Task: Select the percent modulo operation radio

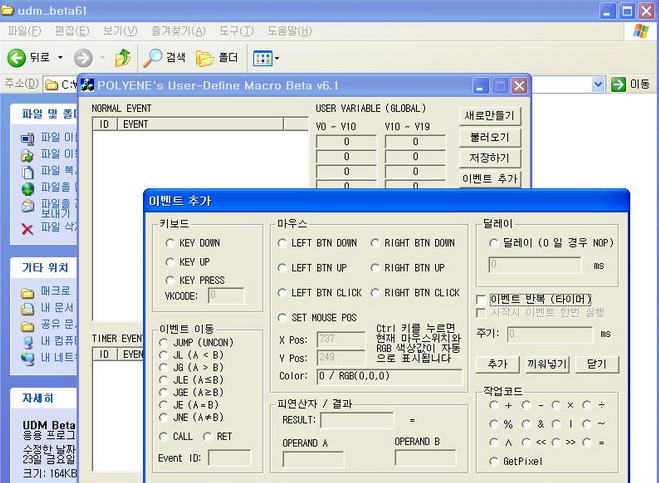Action: [493, 424]
